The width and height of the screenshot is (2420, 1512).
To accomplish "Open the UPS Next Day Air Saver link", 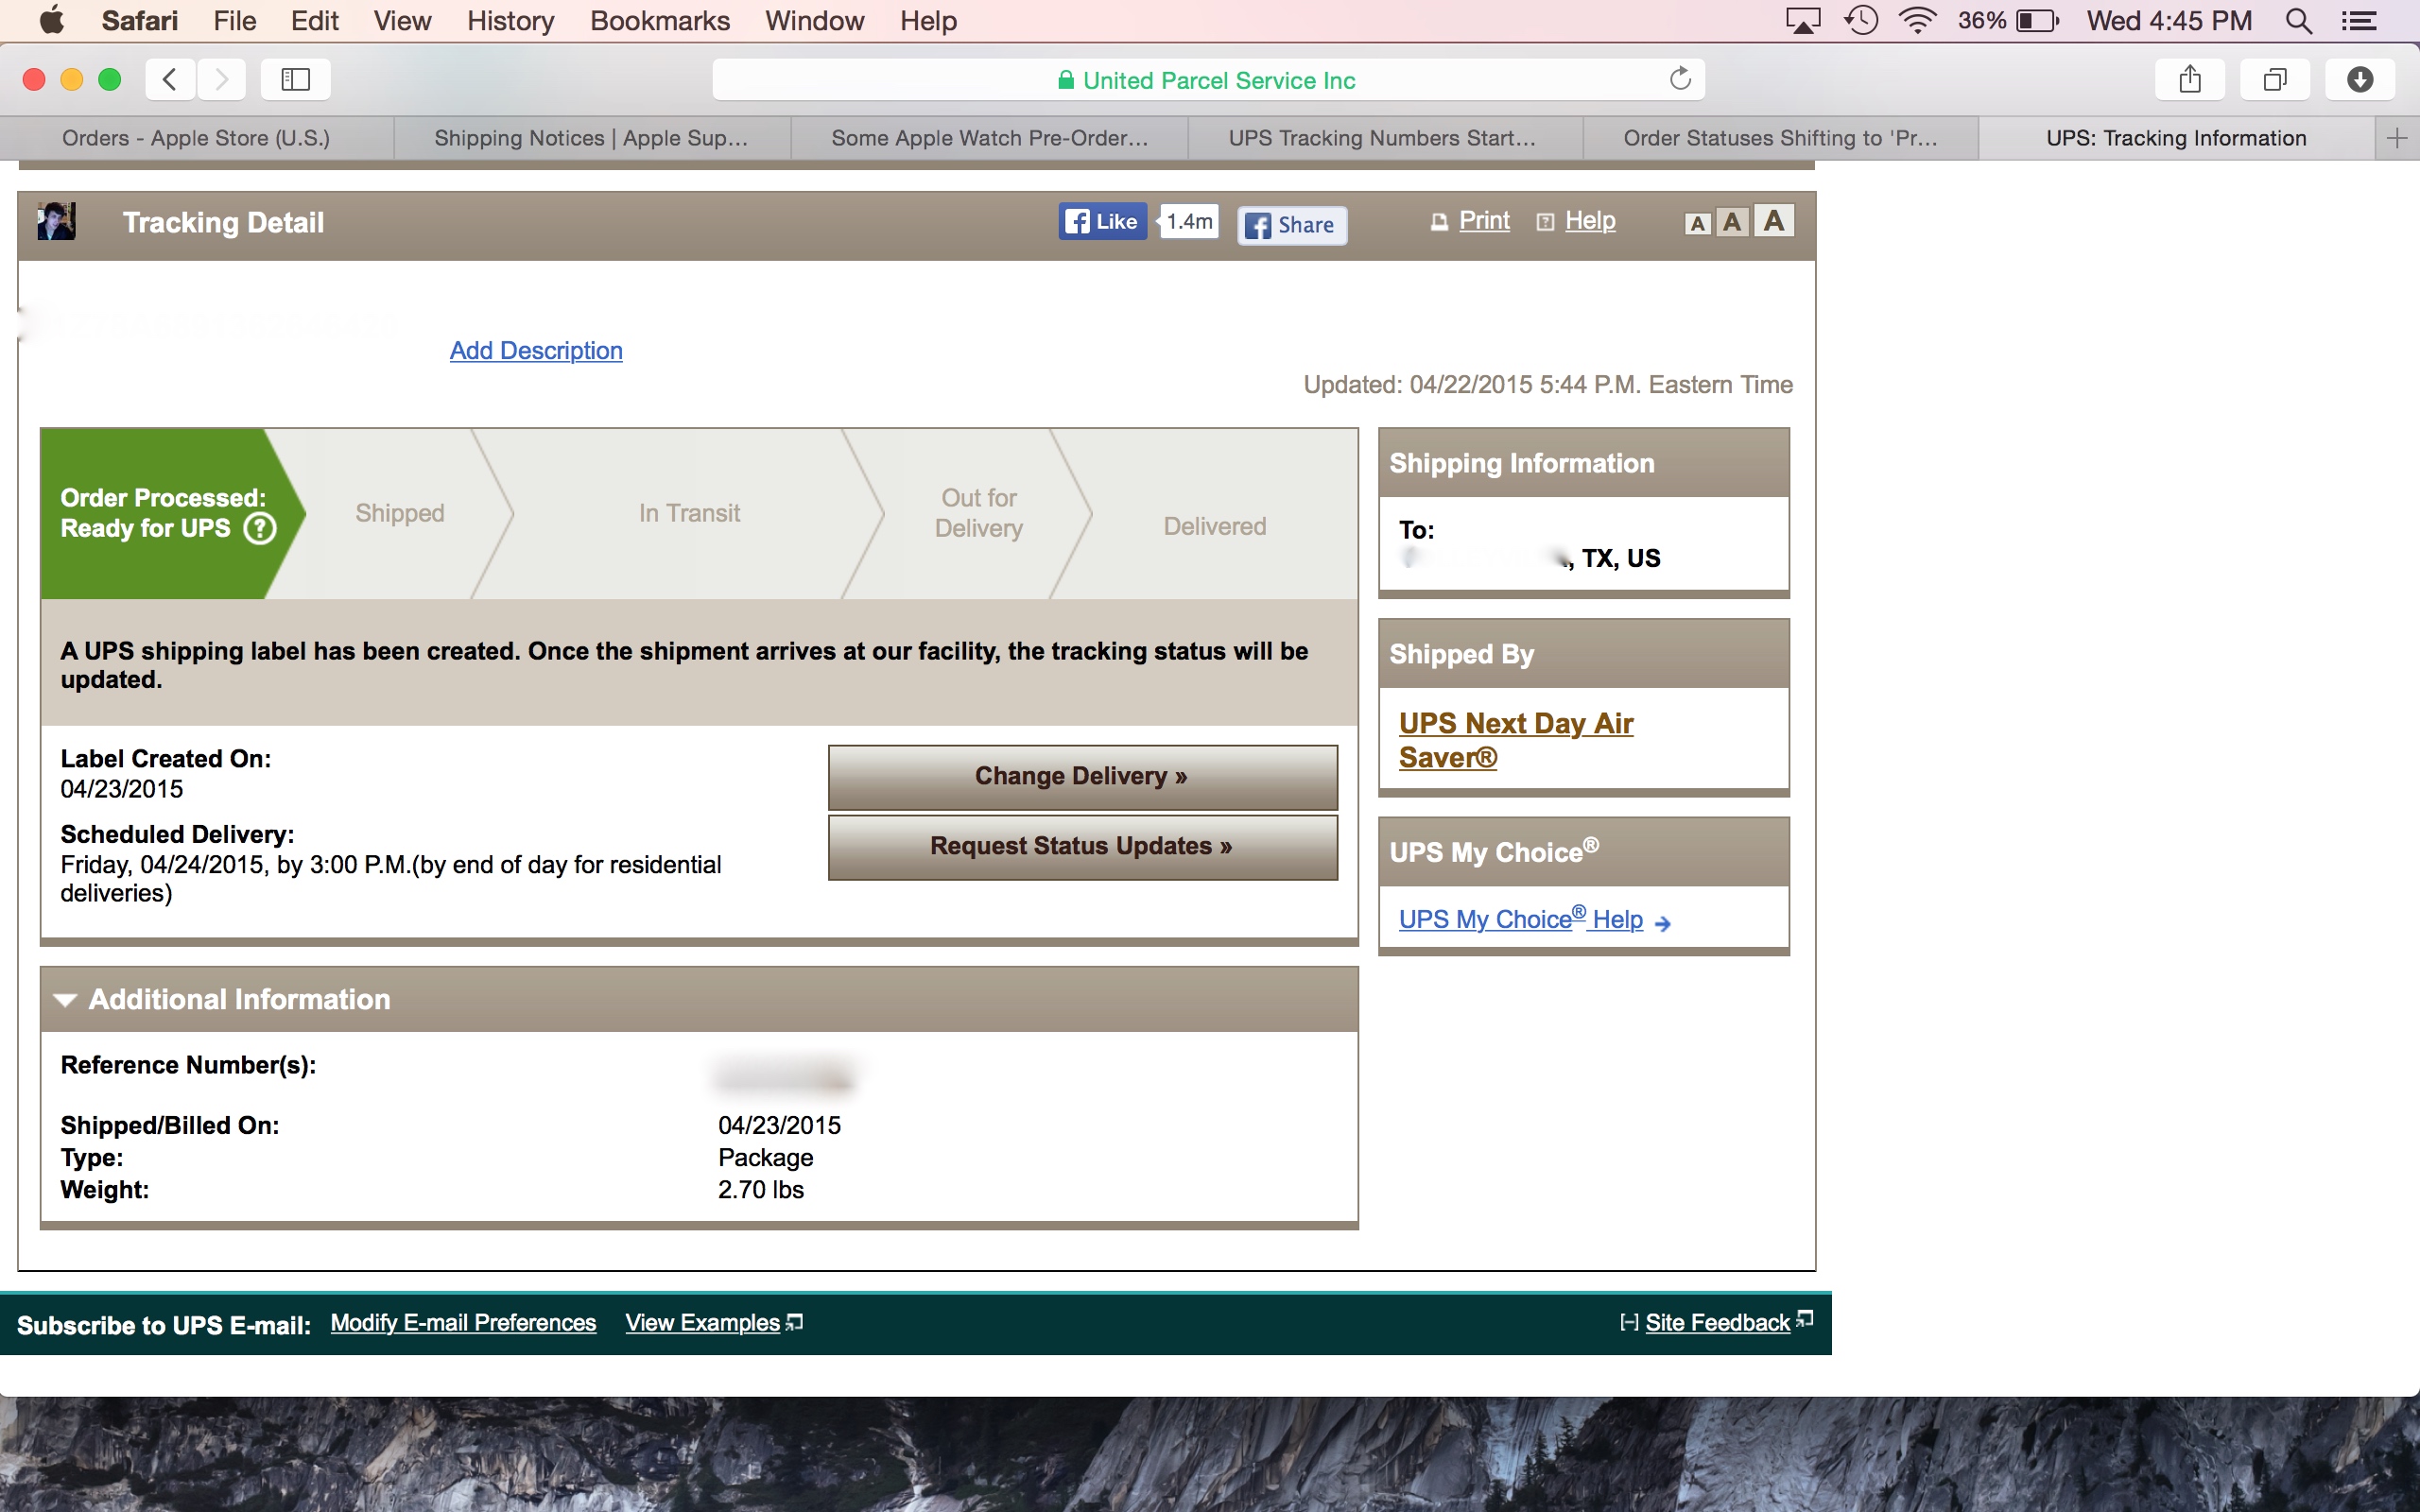I will (1516, 740).
